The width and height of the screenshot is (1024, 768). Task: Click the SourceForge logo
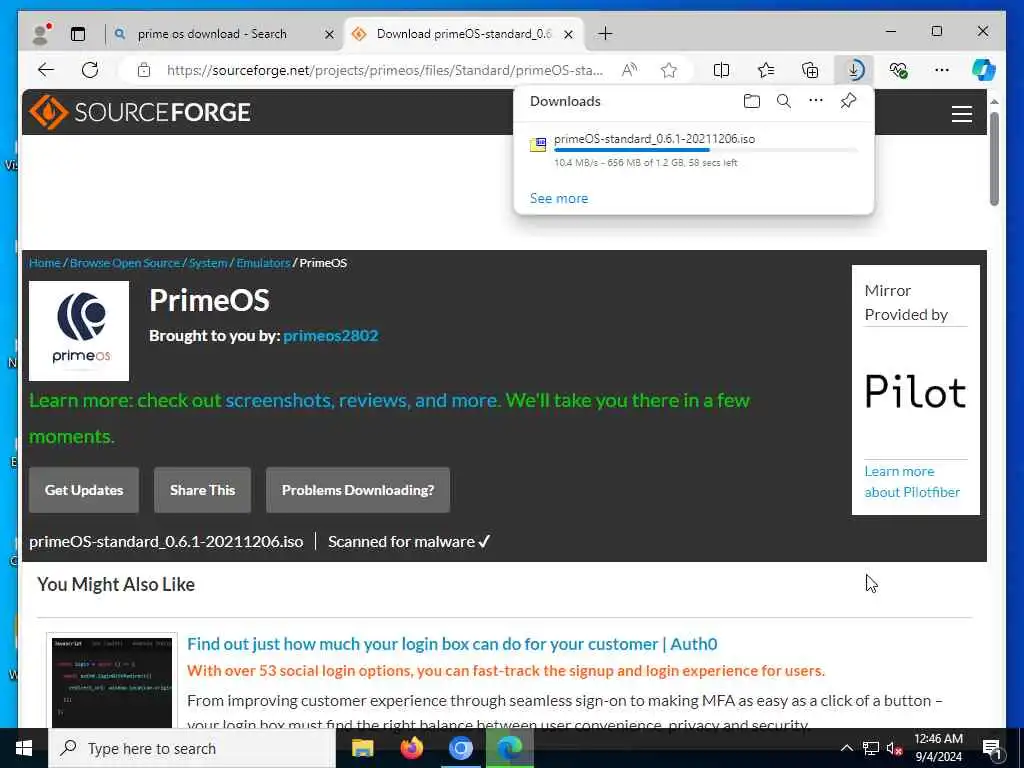(140, 112)
